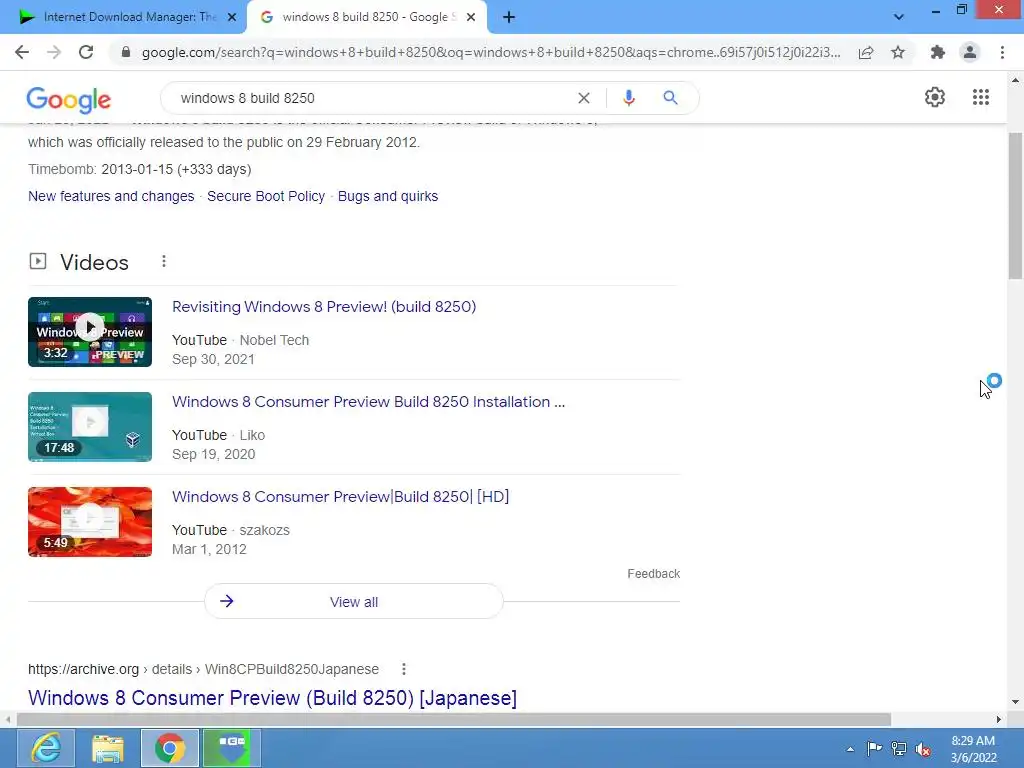Click vertical scrollbar down arrow
This screenshot has width=1024, height=768.
[1015, 702]
